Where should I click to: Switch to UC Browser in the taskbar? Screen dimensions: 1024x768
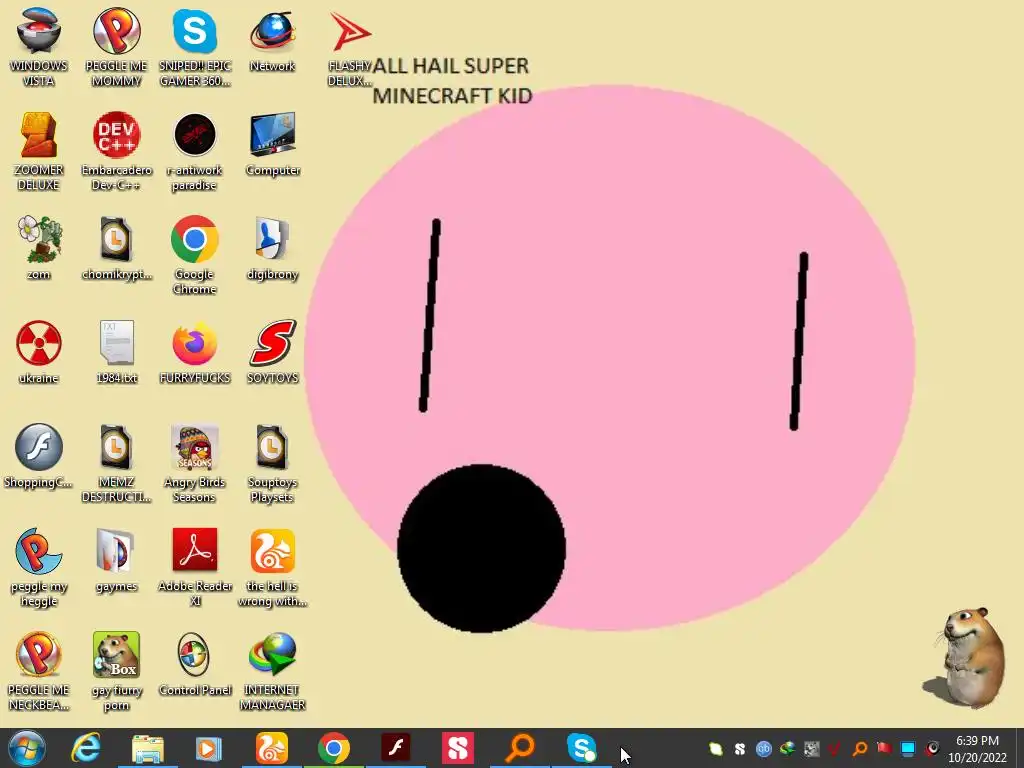pyautogui.click(x=271, y=748)
